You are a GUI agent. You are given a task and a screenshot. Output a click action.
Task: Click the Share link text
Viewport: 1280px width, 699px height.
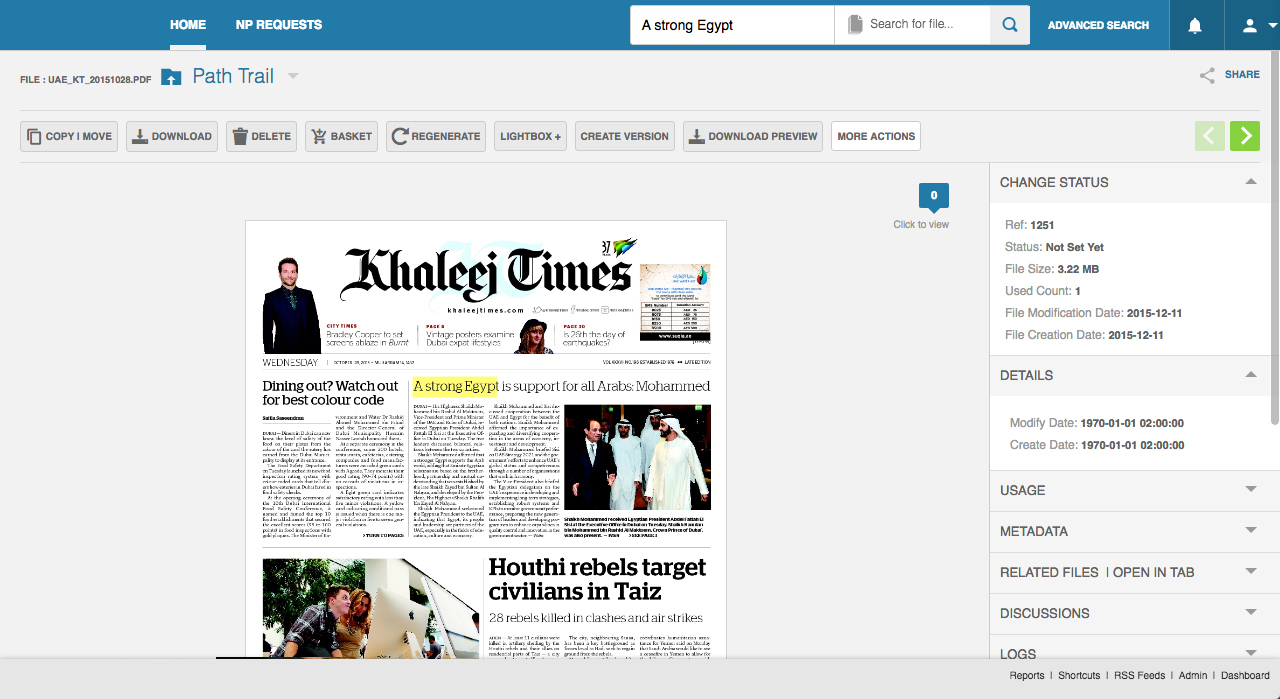[1242, 75]
